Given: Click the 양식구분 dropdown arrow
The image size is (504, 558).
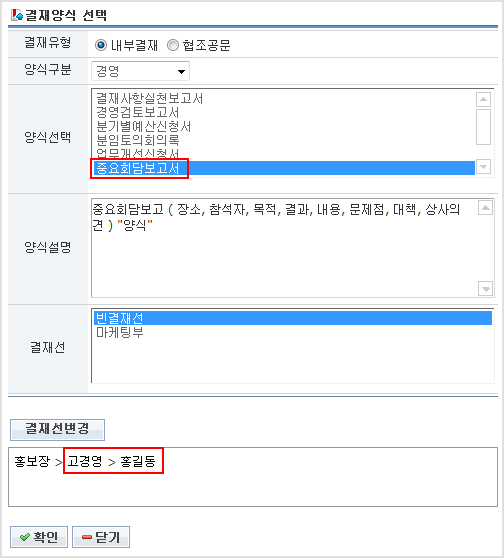Looking at the screenshot, I should pos(181,72).
